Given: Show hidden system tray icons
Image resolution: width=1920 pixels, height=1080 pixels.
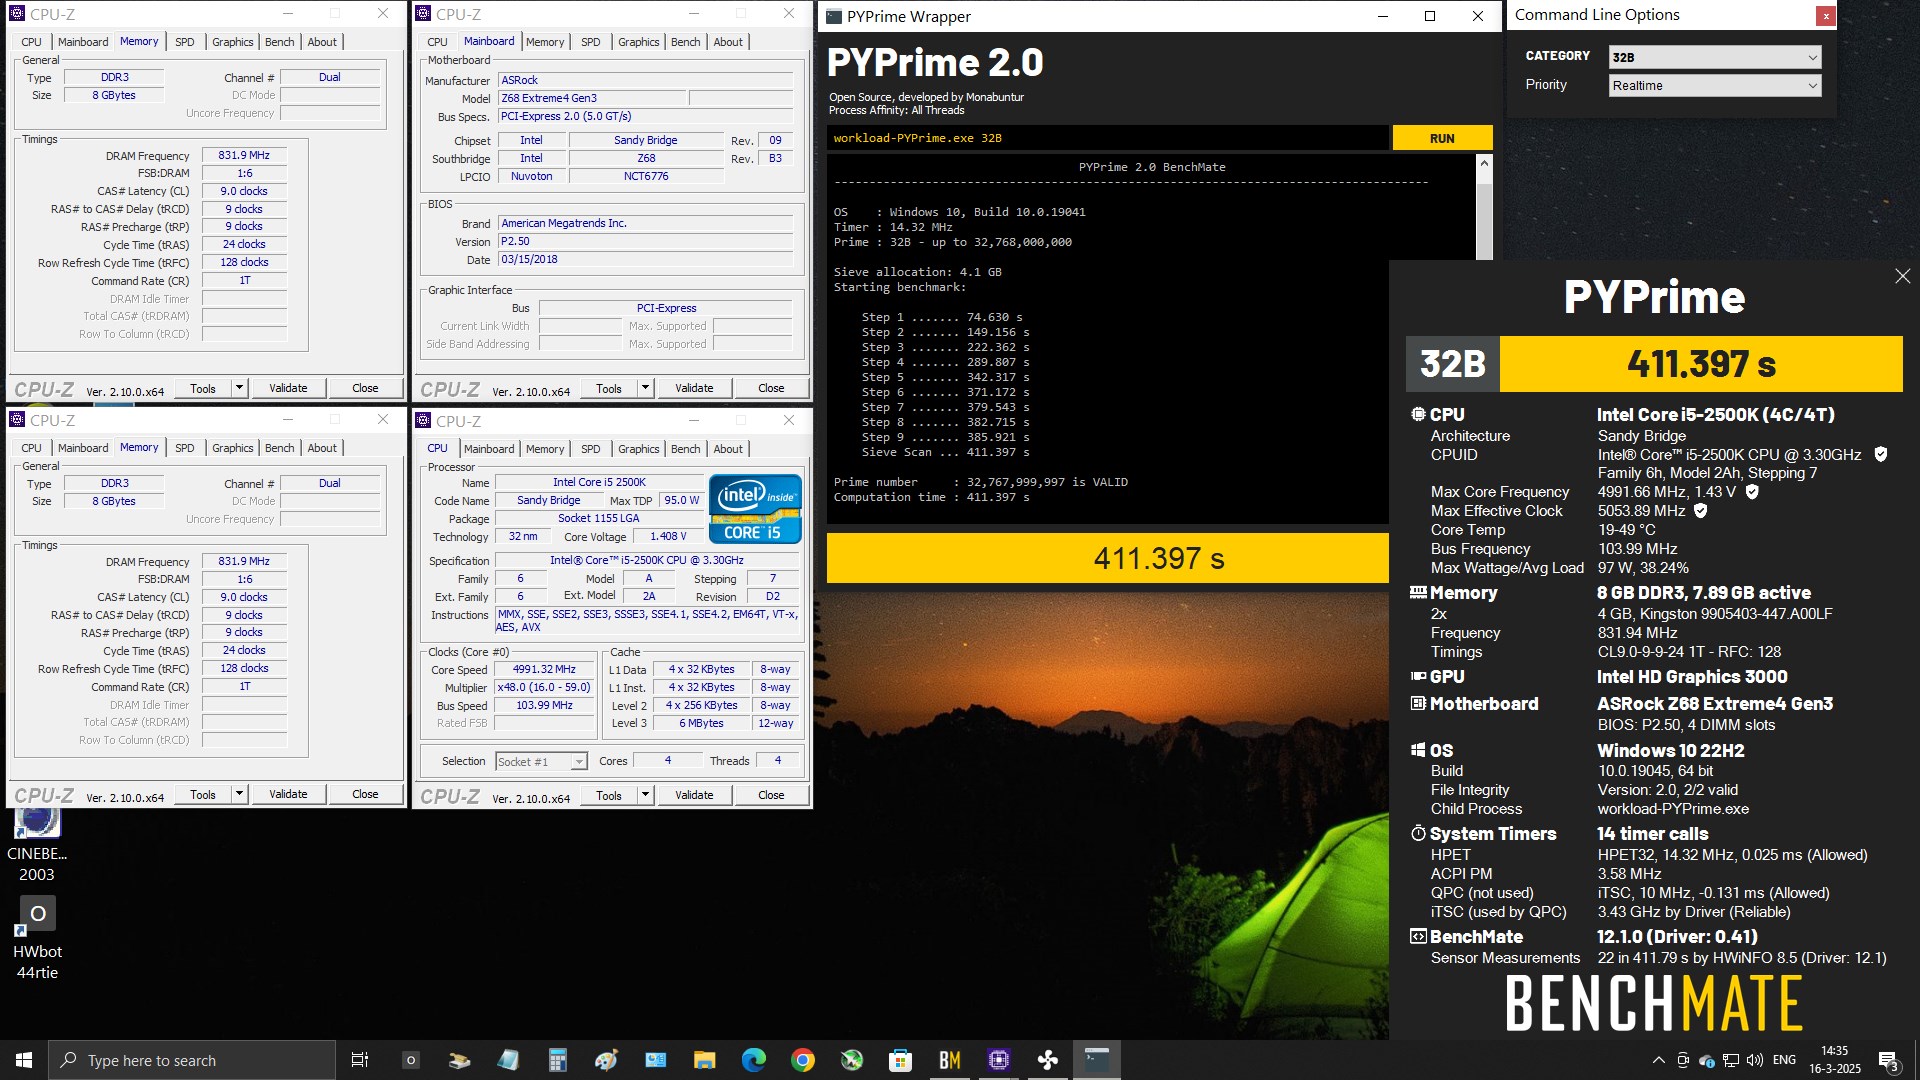Looking at the screenshot, I should pos(1658,1060).
